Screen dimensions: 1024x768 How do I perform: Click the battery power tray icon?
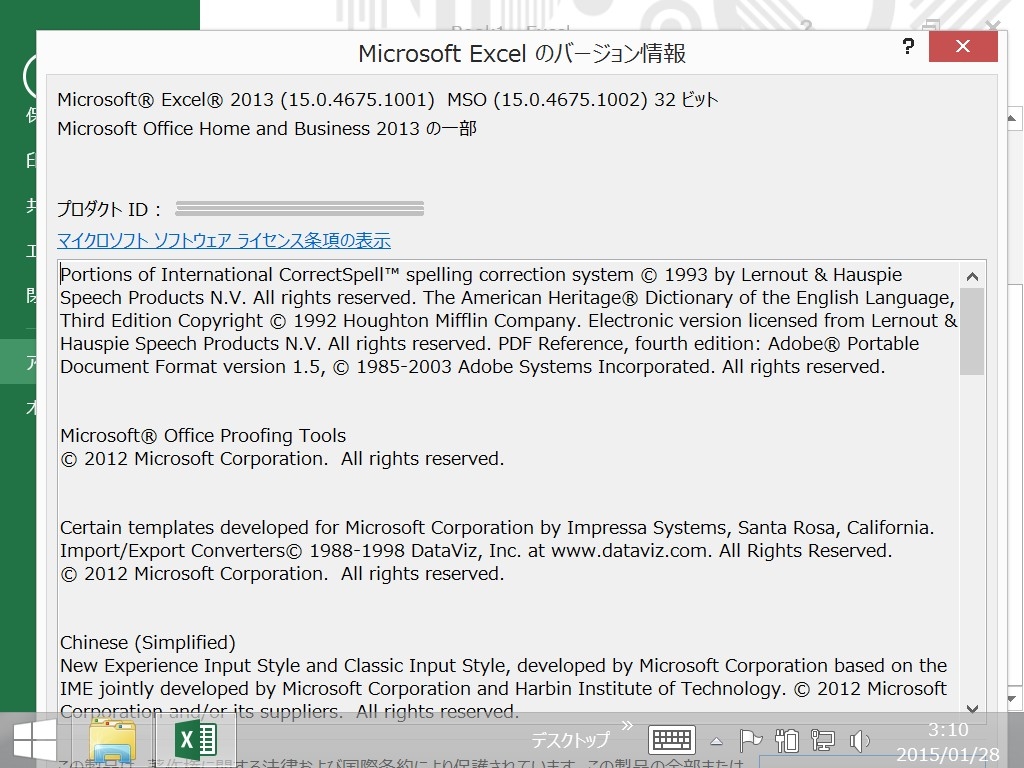(787, 741)
